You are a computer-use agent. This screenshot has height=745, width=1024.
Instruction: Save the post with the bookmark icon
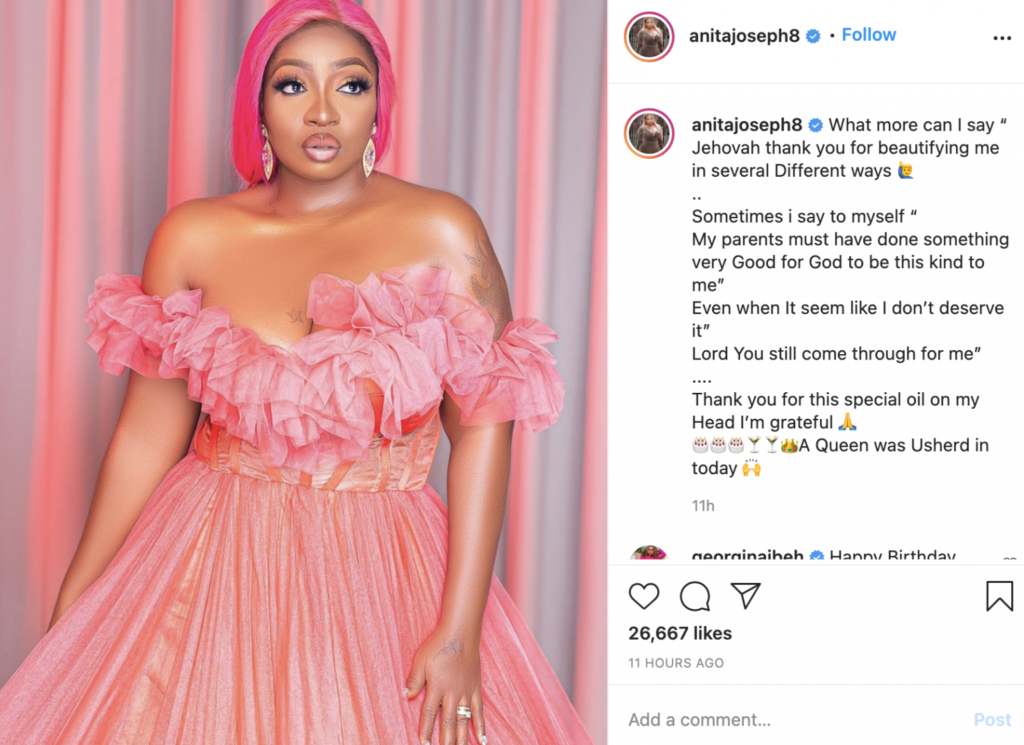[999, 595]
